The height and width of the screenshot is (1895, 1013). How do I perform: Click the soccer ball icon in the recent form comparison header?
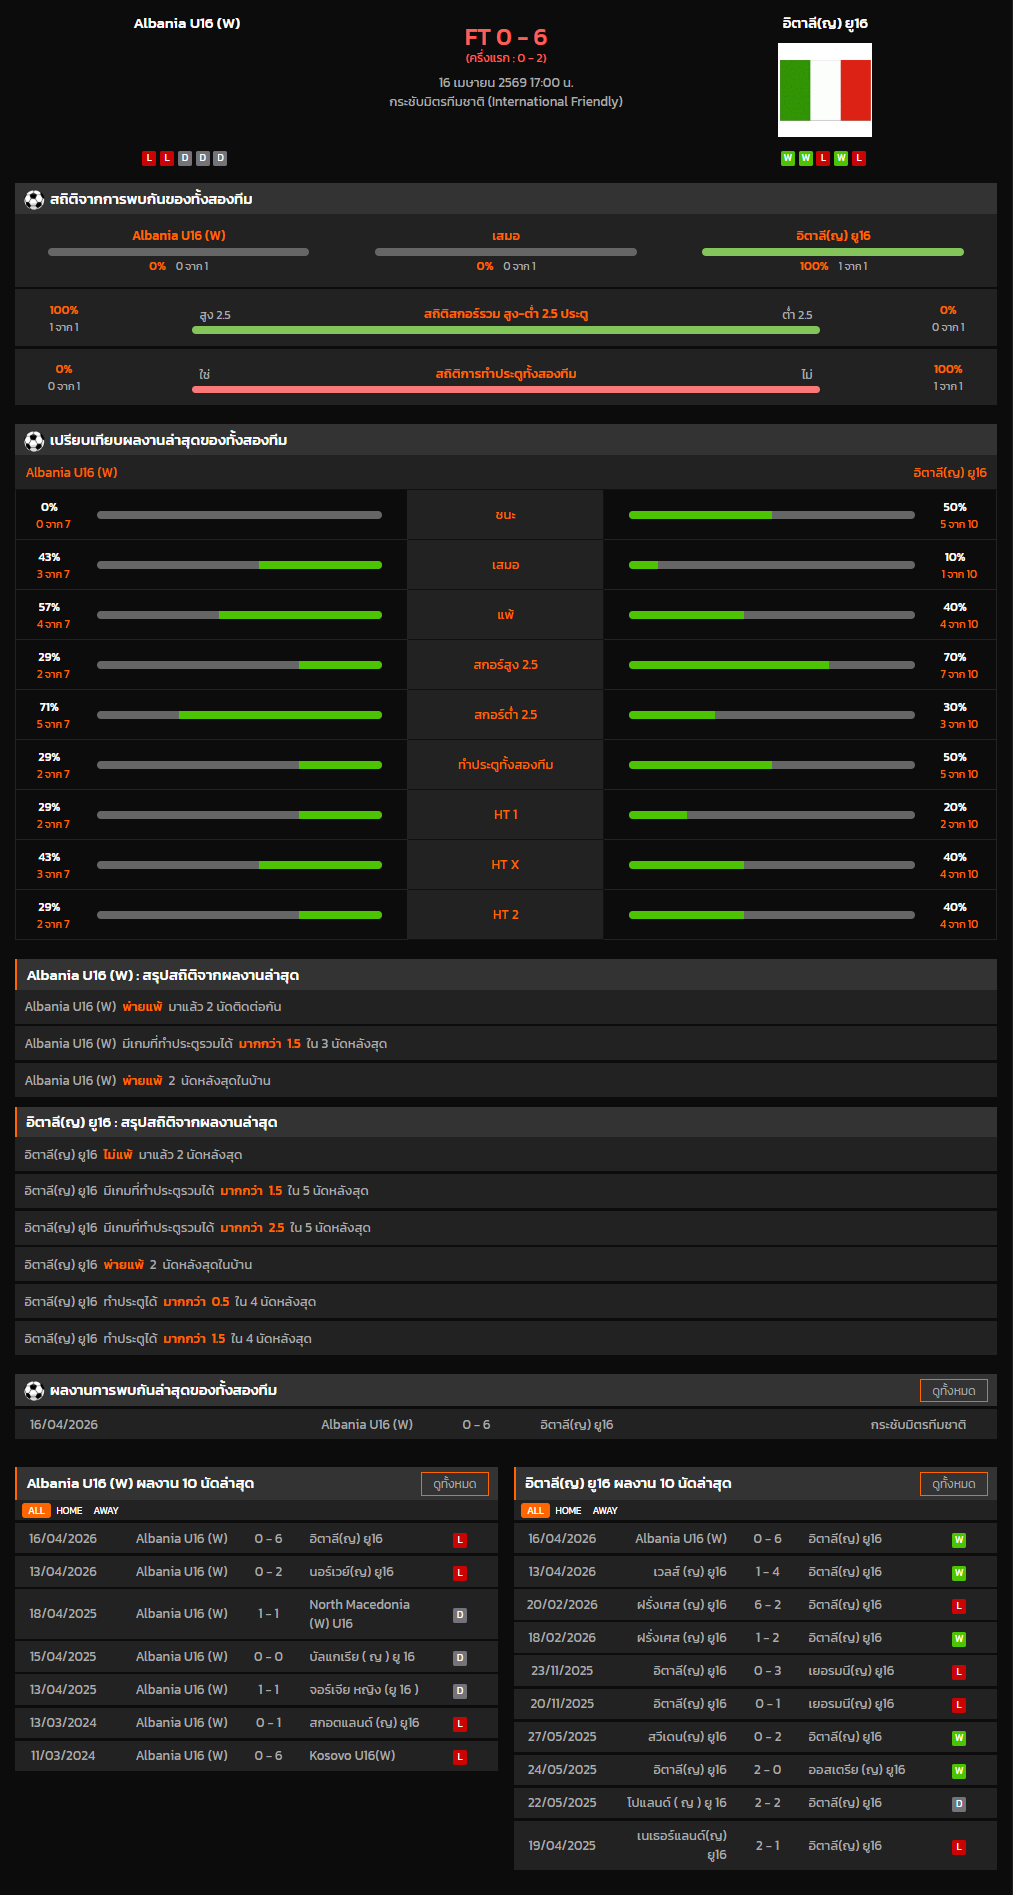pos(34,441)
